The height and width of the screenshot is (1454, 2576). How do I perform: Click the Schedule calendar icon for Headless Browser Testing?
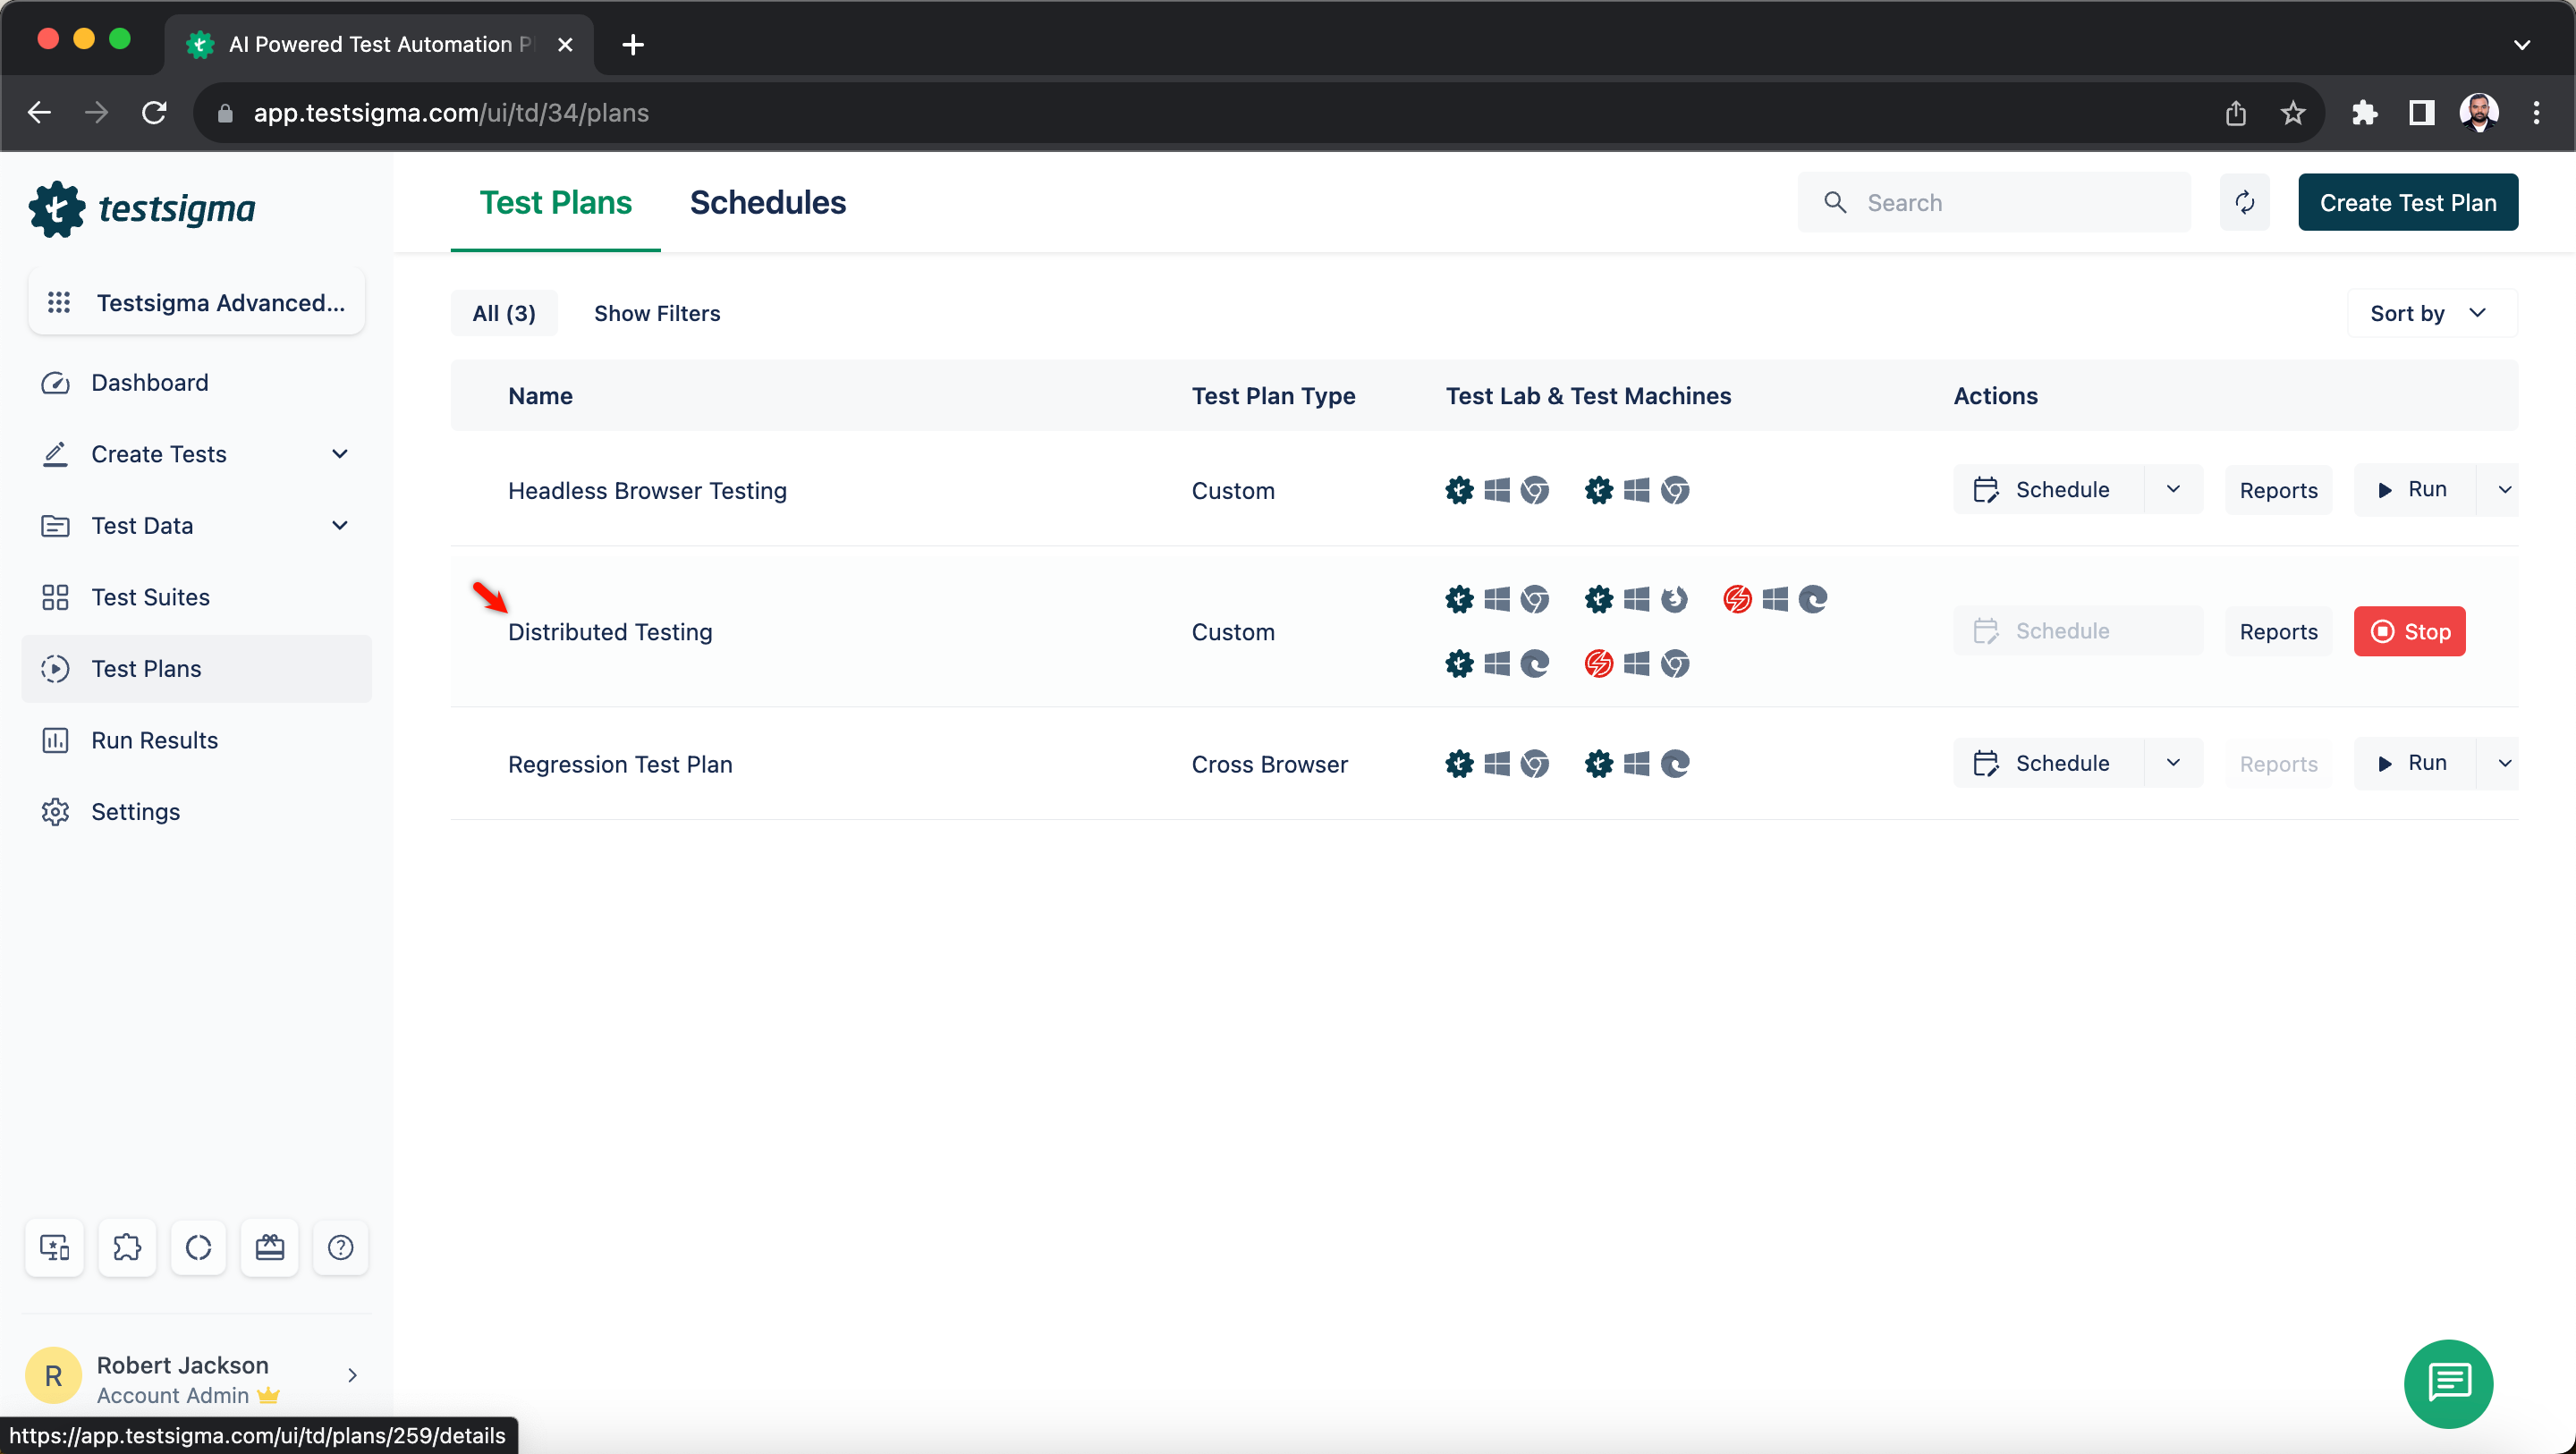pyautogui.click(x=1985, y=490)
